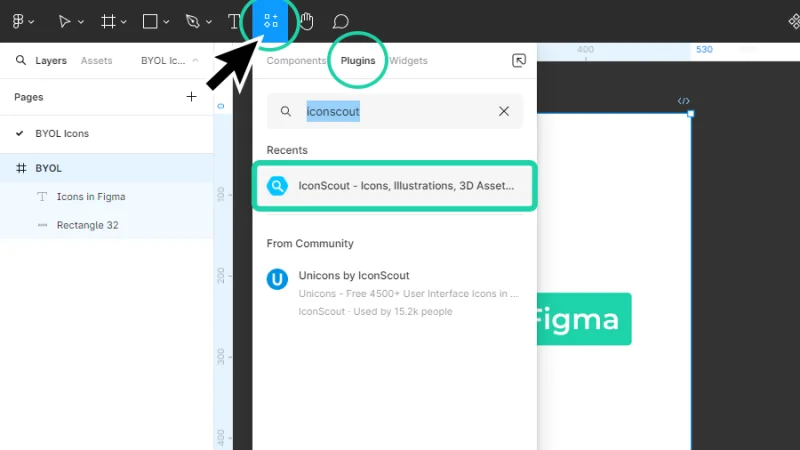Click the frame's top-right resize handle
800x450 pixels.
pos(691,114)
